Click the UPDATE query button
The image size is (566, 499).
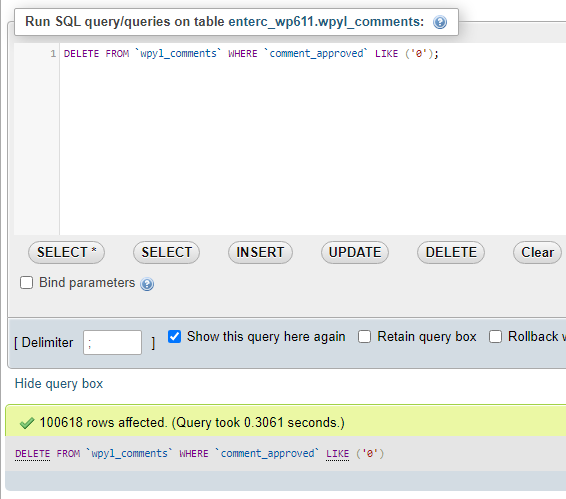click(x=355, y=252)
